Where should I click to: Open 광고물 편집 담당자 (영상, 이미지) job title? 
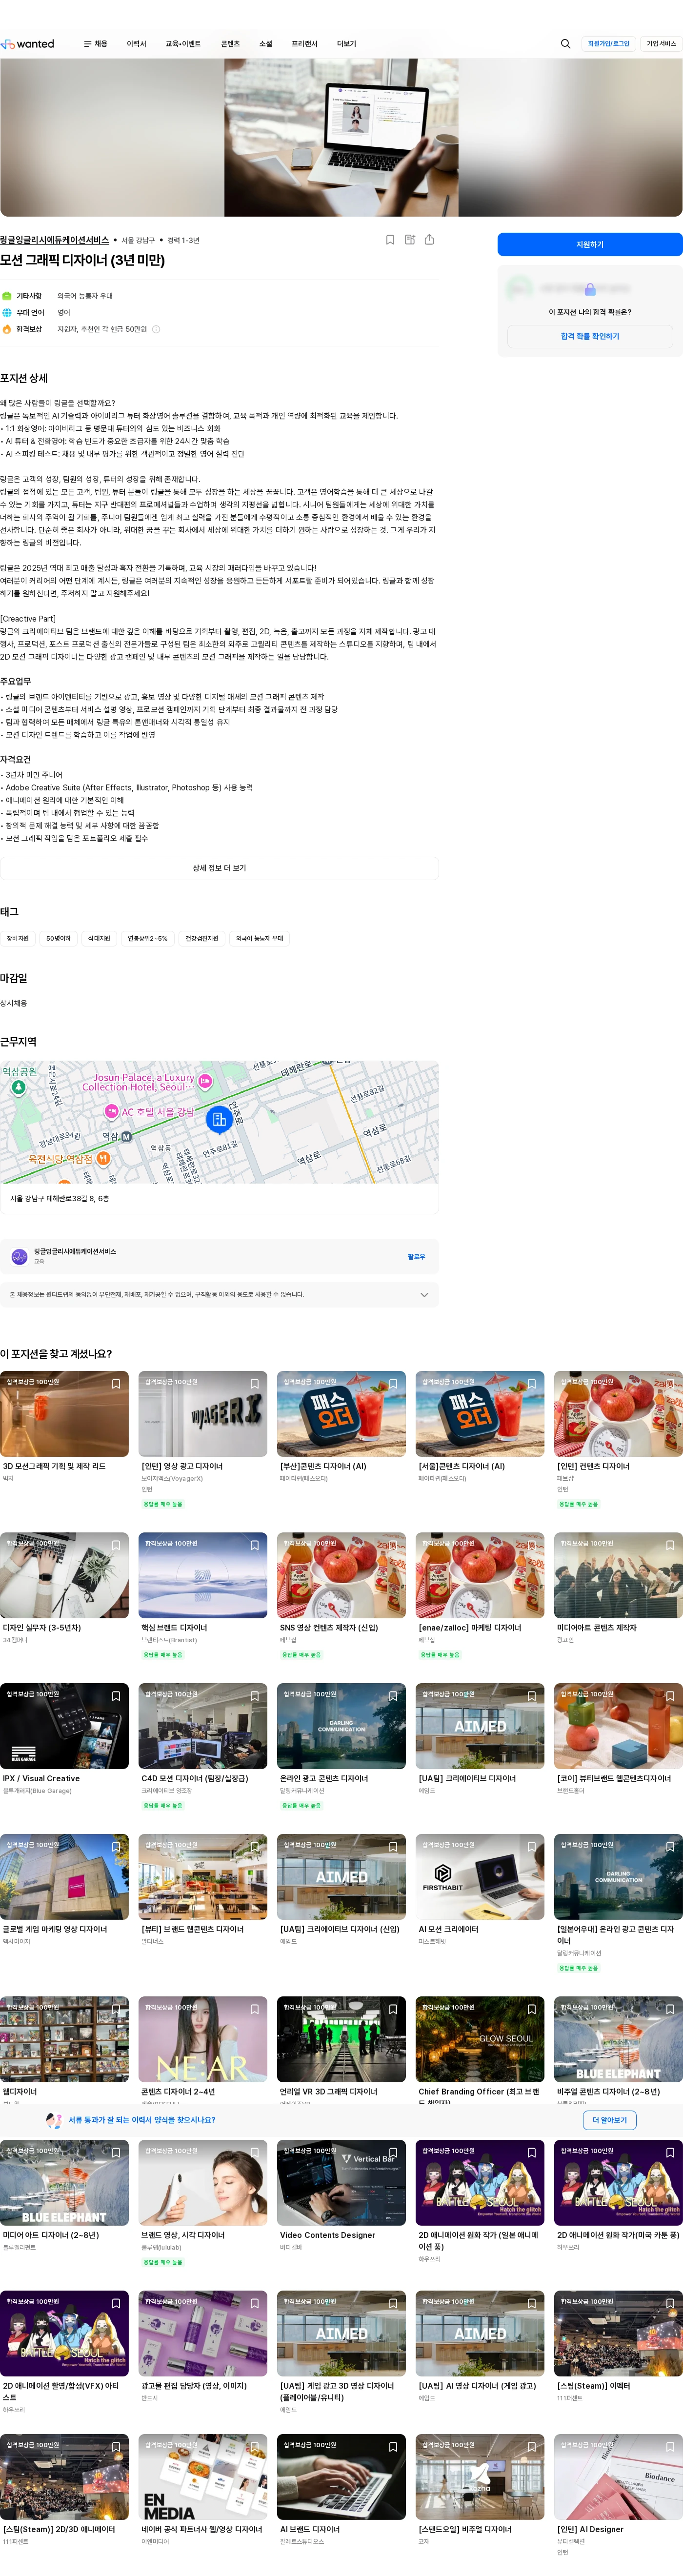(194, 2385)
